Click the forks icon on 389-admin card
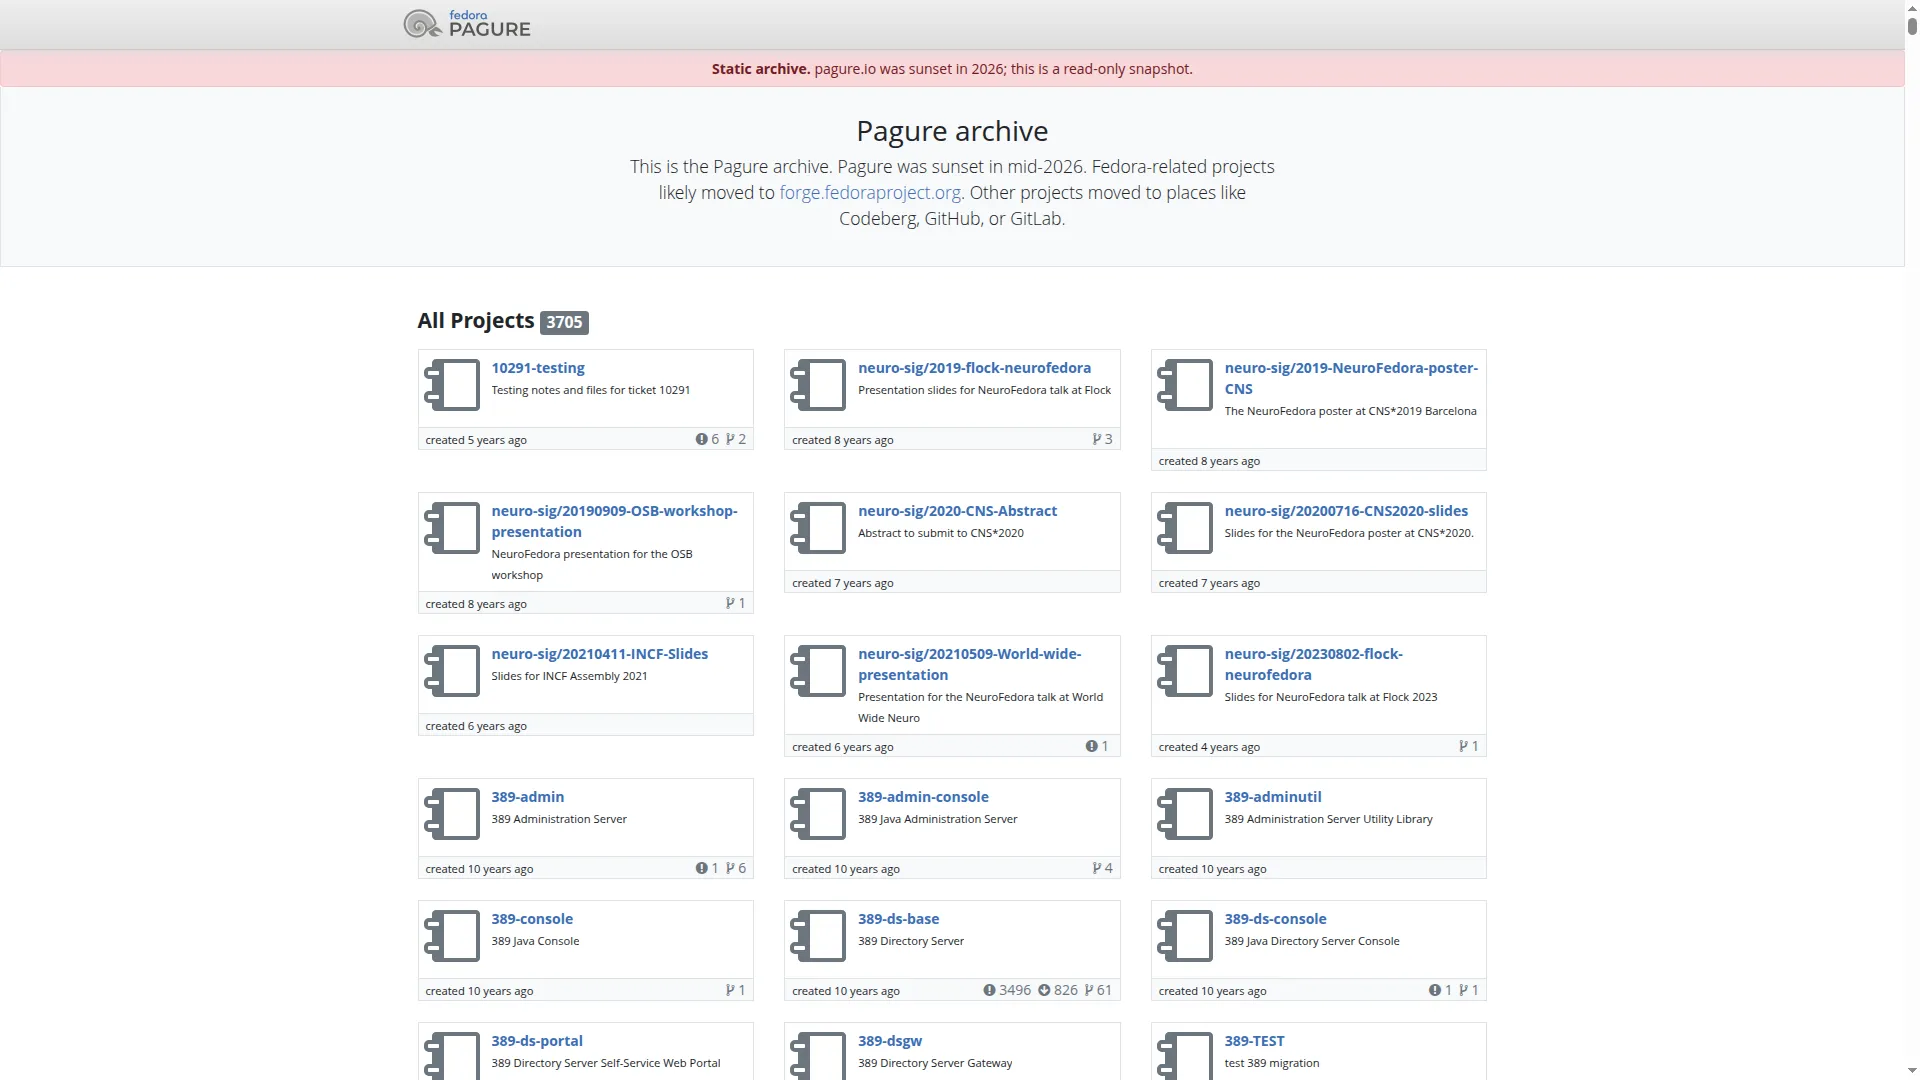Viewport: 1920px width, 1080px height. [x=730, y=869]
